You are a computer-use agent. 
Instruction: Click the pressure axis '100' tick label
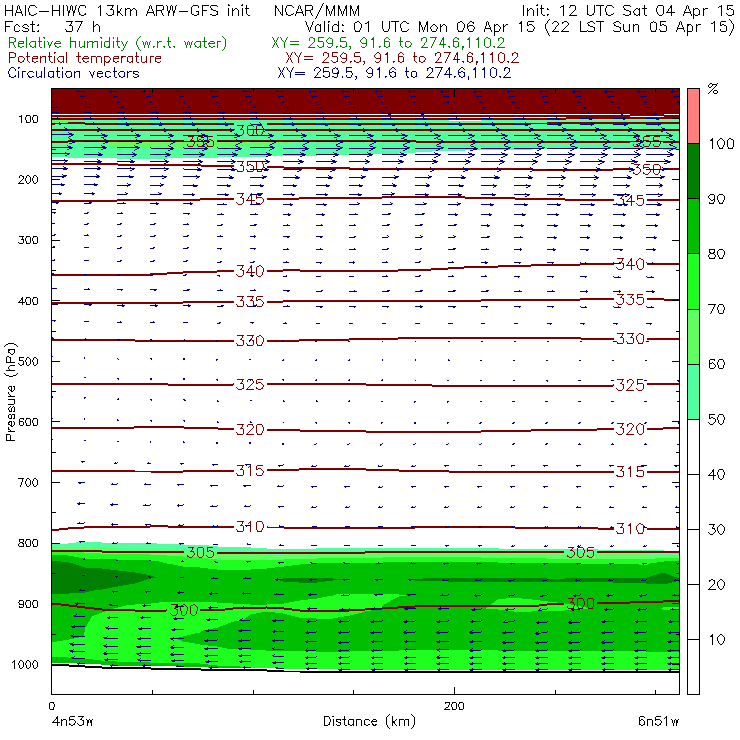(28, 119)
